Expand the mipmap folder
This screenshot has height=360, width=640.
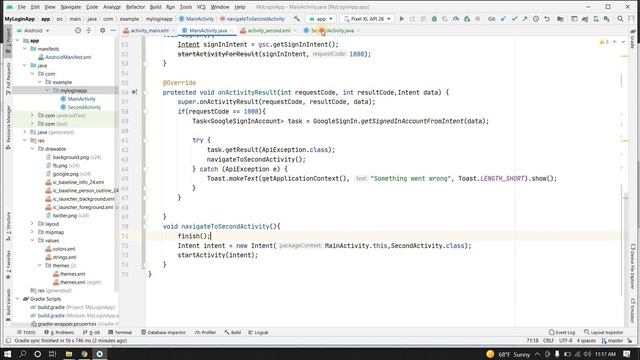[32, 232]
